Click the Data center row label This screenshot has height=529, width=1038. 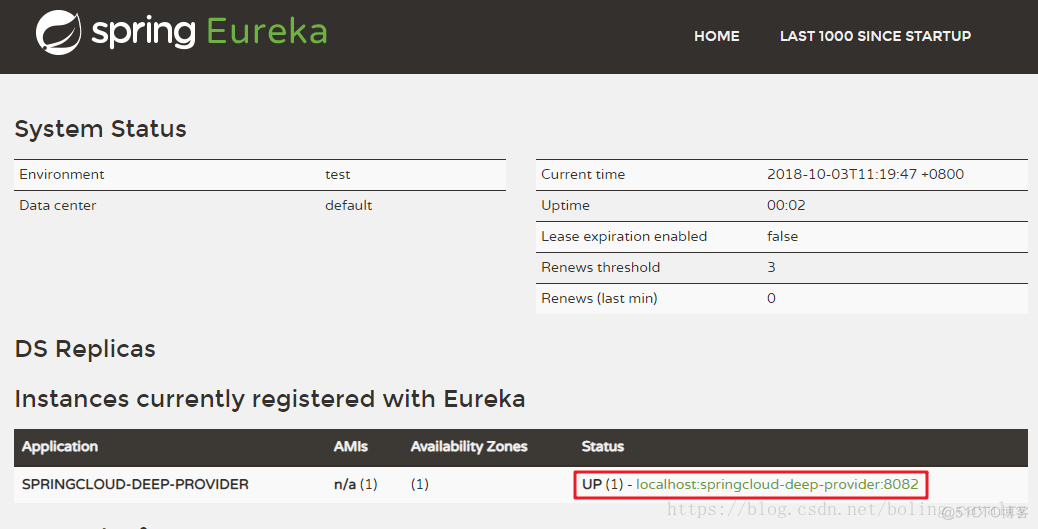click(x=58, y=205)
